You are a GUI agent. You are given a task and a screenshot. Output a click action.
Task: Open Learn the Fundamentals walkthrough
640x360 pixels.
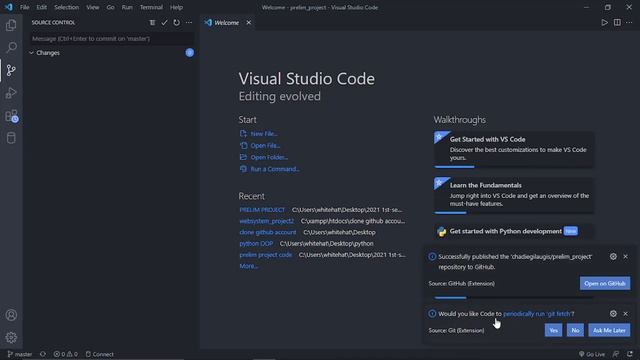click(514, 196)
